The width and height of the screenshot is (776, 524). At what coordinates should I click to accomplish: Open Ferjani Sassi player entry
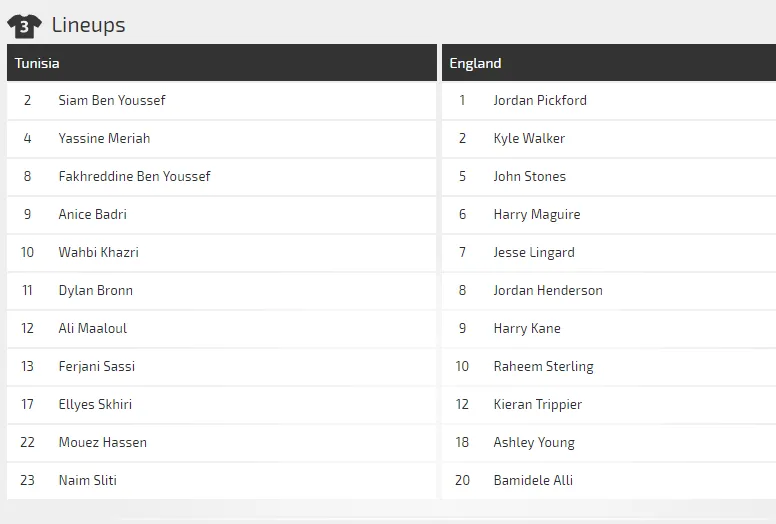coord(97,366)
